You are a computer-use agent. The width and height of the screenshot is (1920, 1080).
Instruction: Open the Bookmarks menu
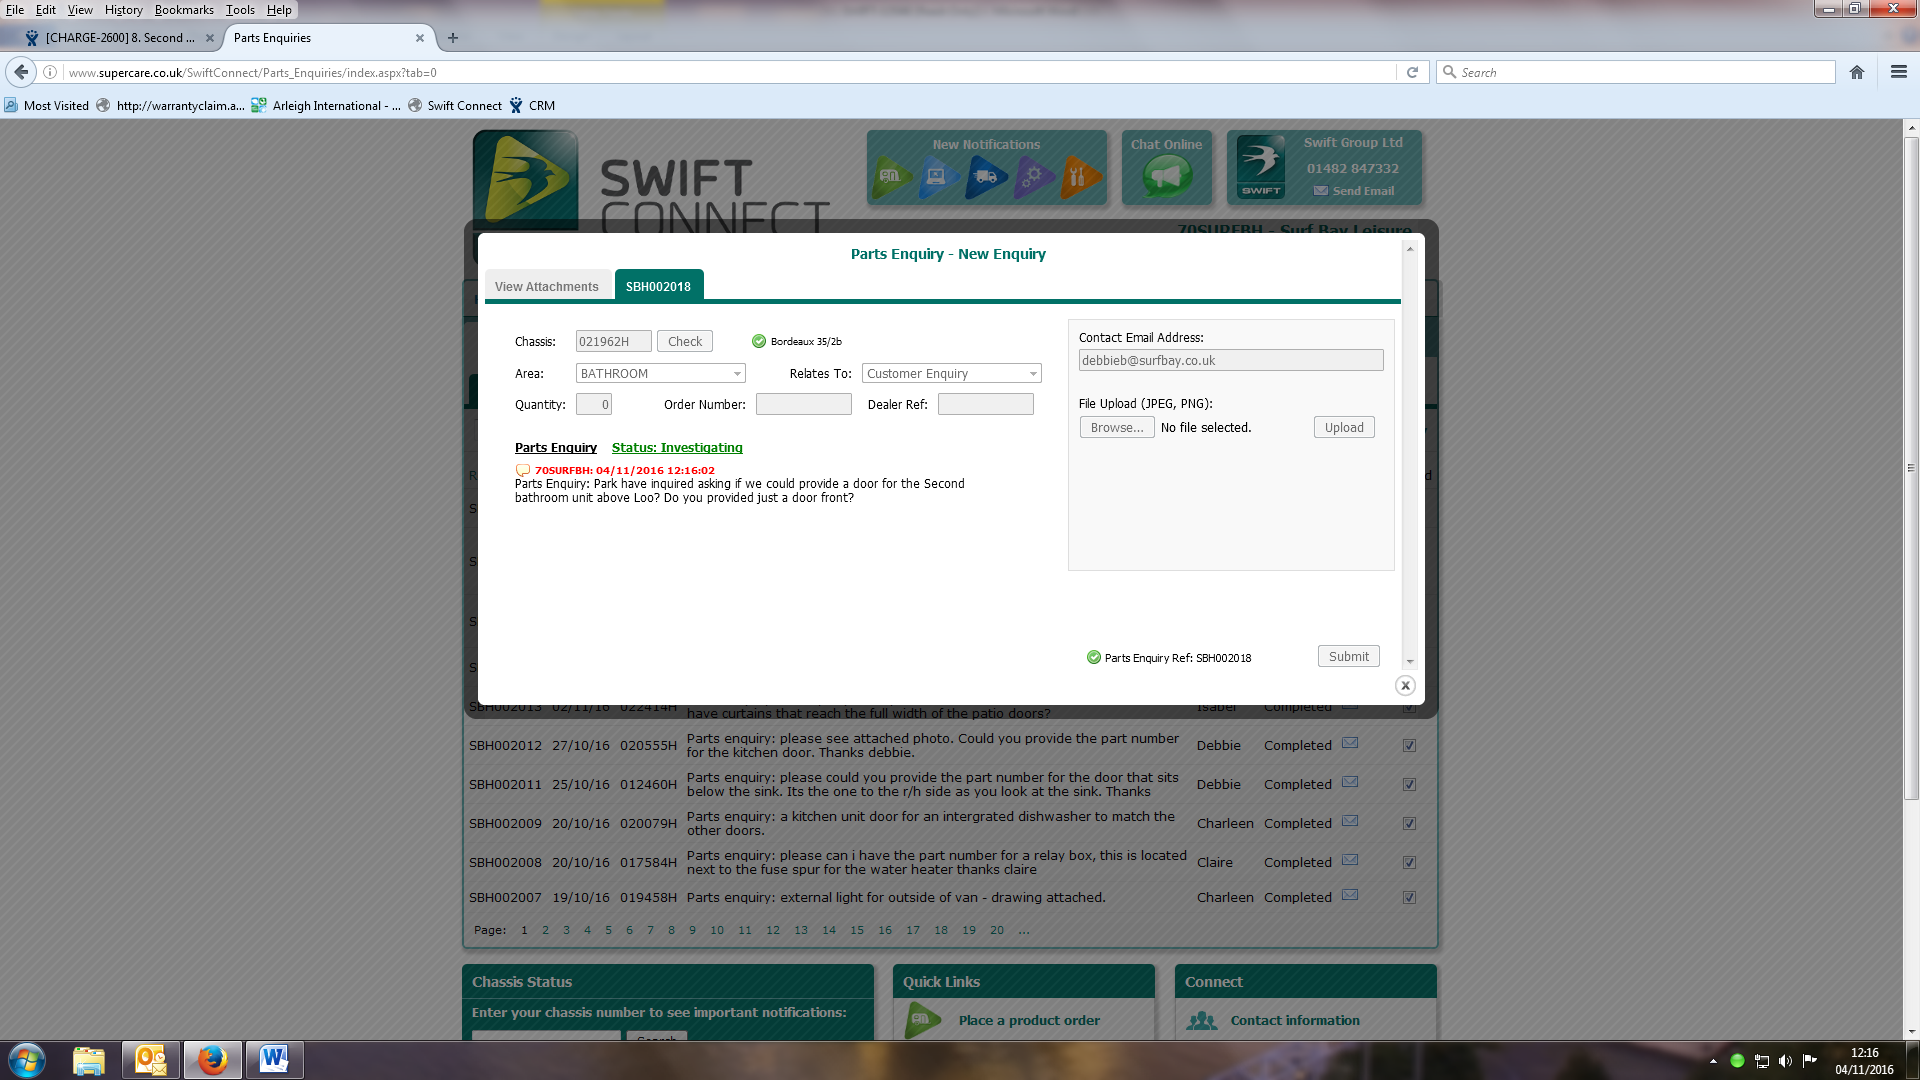point(184,10)
